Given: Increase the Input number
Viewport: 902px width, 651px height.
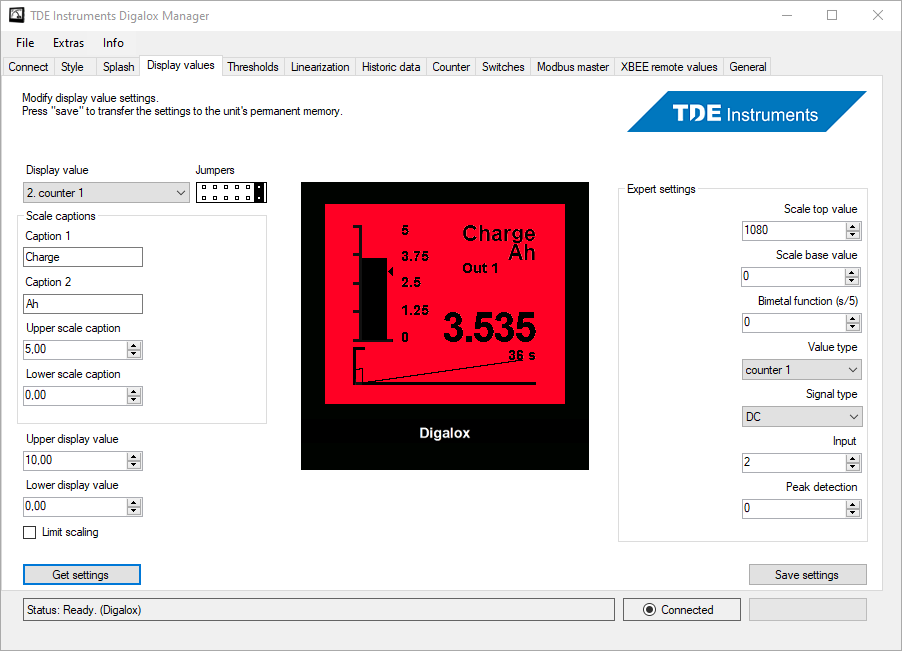Looking at the screenshot, I should tap(853, 458).
